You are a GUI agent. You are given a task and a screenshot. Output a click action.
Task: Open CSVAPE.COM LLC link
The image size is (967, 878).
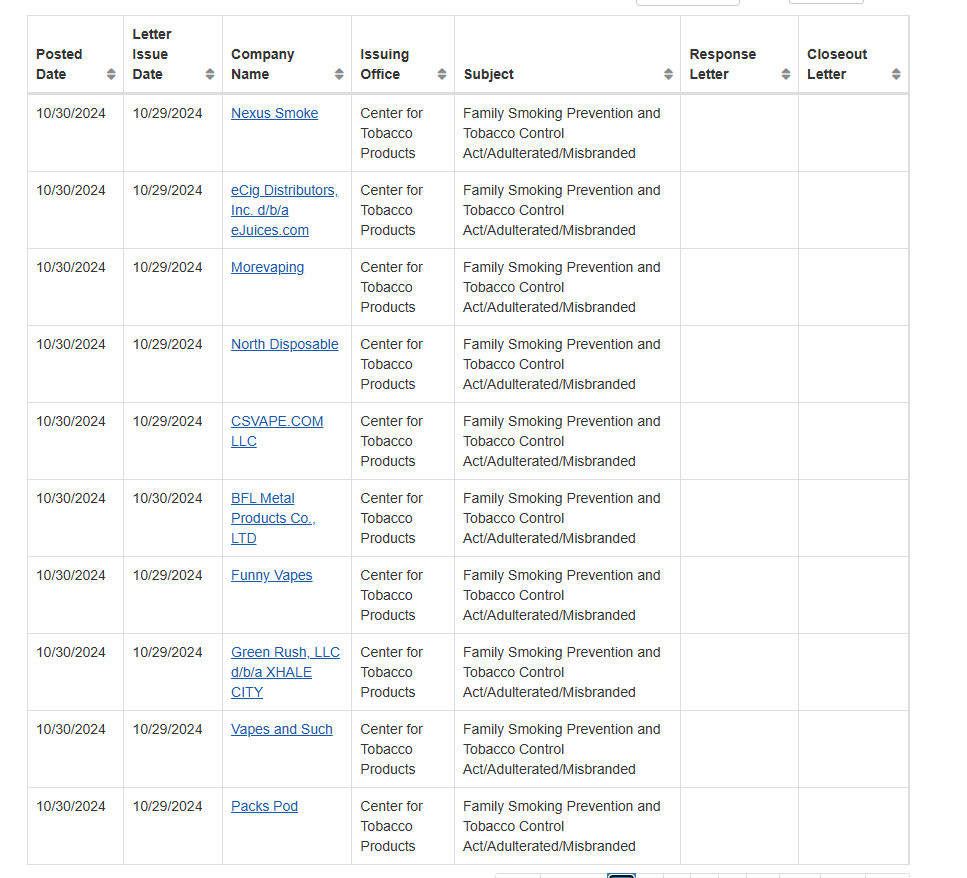click(x=277, y=431)
